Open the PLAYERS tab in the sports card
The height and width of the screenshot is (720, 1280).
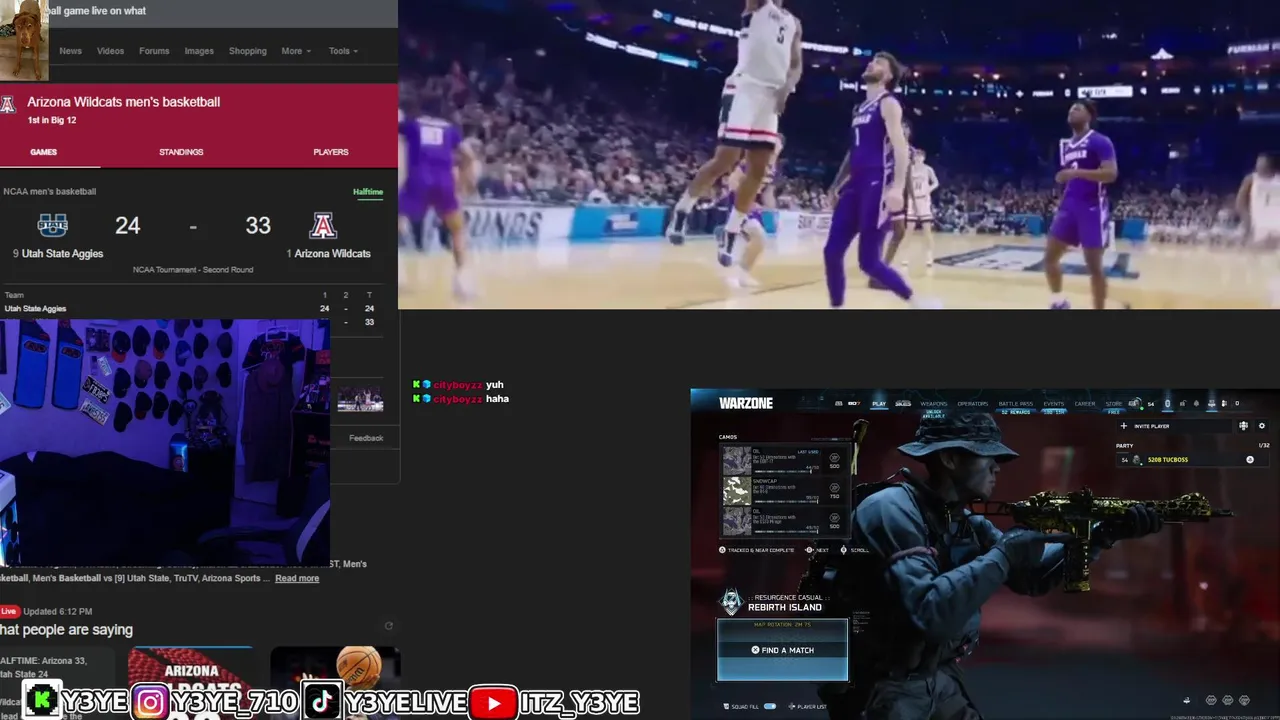click(x=331, y=152)
